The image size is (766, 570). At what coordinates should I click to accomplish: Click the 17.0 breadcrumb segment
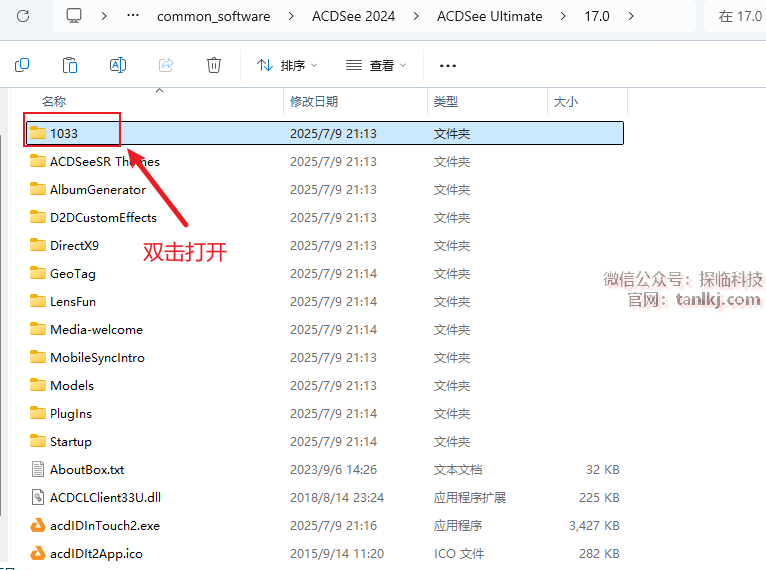click(x=596, y=17)
